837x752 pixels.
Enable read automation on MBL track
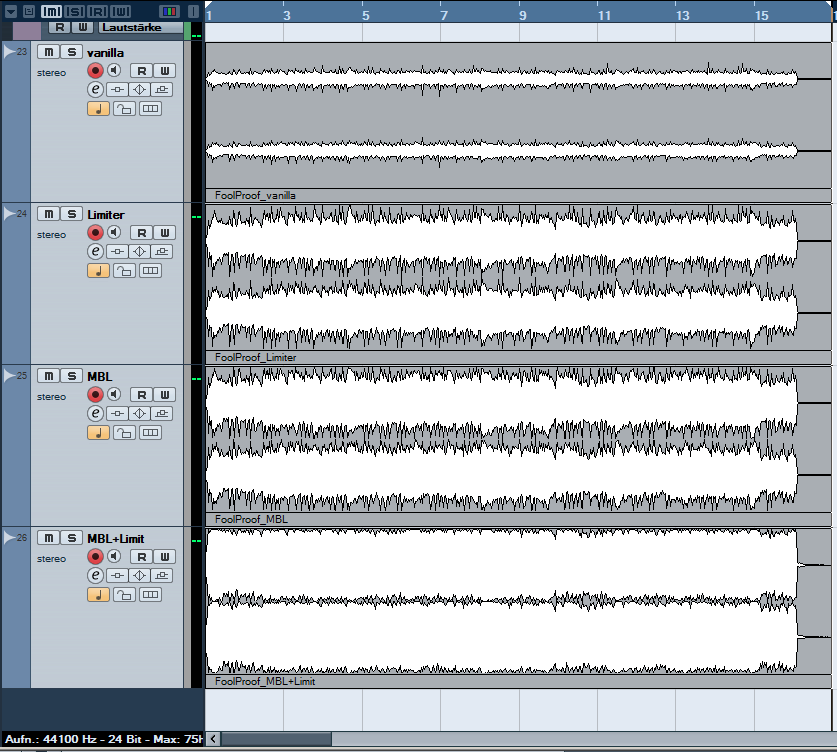coord(142,394)
